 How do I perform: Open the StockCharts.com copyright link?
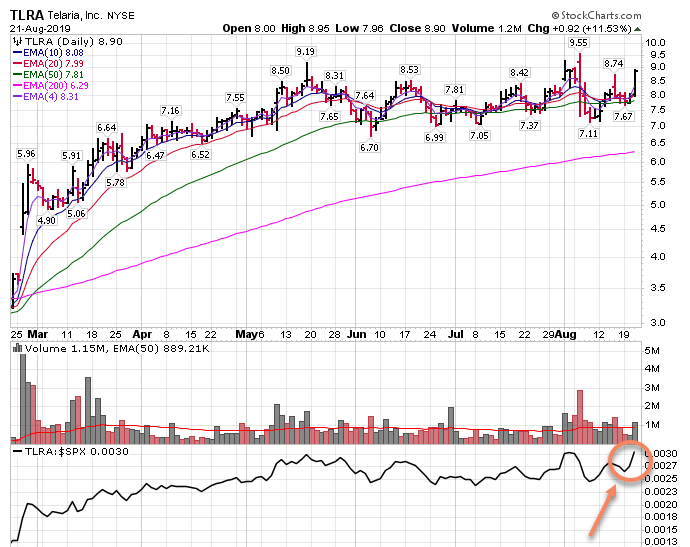pos(596,16)
